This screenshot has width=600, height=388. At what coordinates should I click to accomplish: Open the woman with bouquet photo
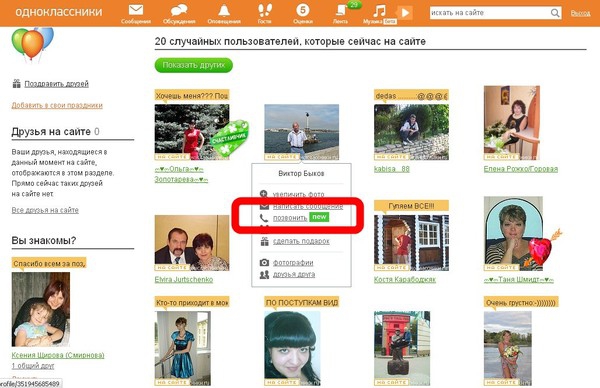coord(507,348)
